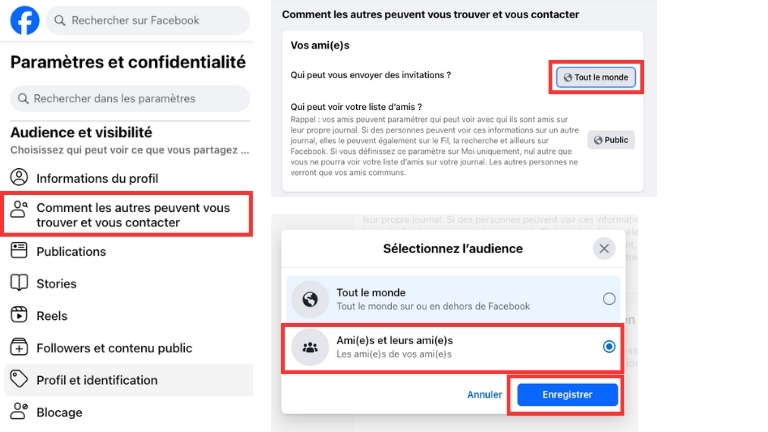Close the Sélectionnez l'audience dialog

click(x=604, y=249)
